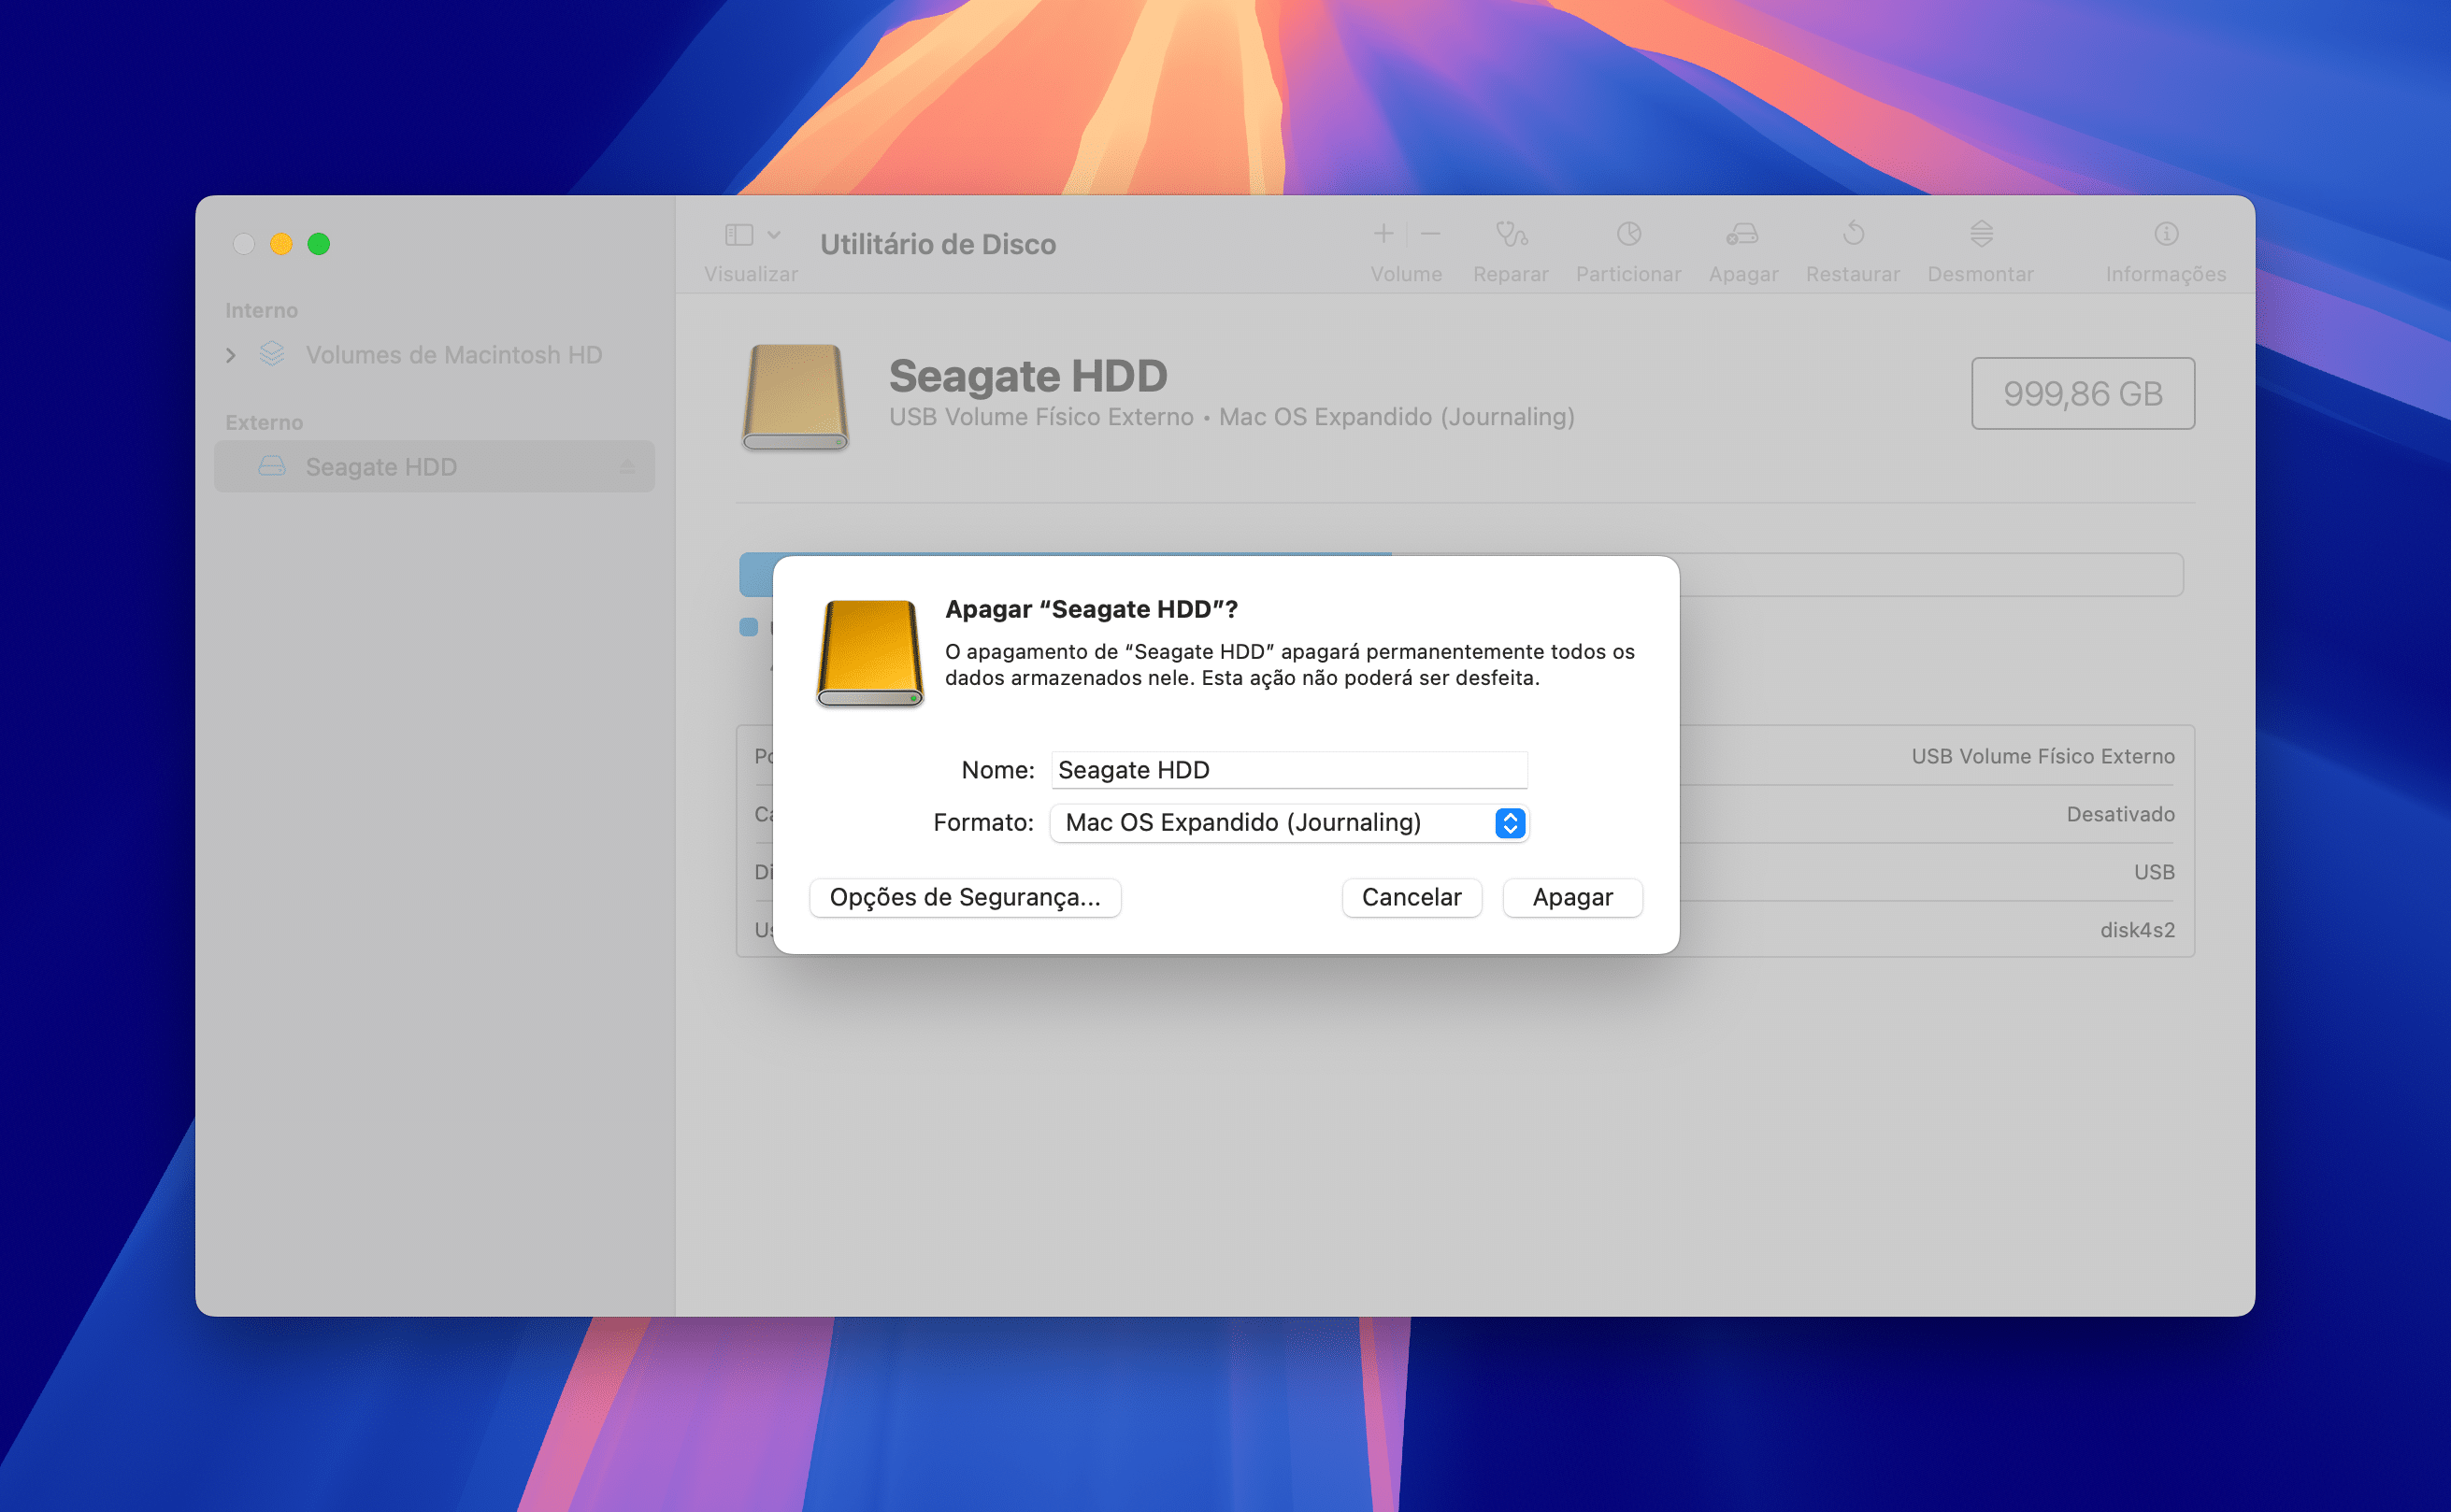Image resolution: width=2451 pixels, height=1512 pixels.
Task: Click the USB connection value in the table
Action: [x=2154, y=872]
